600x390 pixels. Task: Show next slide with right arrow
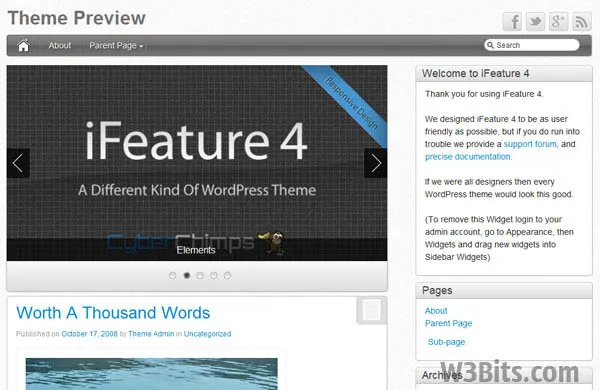[375, 163]
